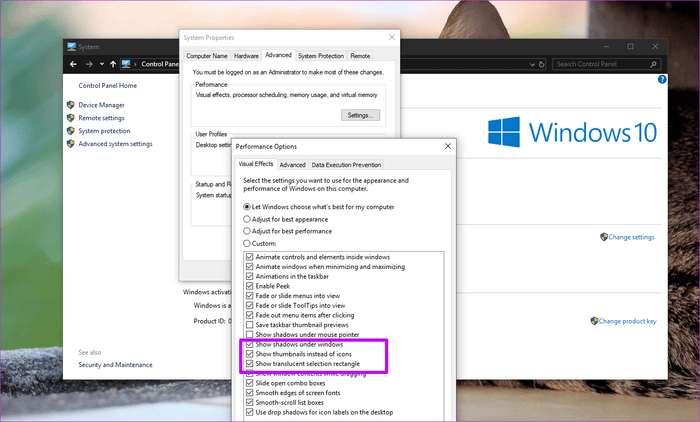Click the Change settings link
The height and width of the screenshot is (422, 700).
pyautogui.click(x=631, y=237)
